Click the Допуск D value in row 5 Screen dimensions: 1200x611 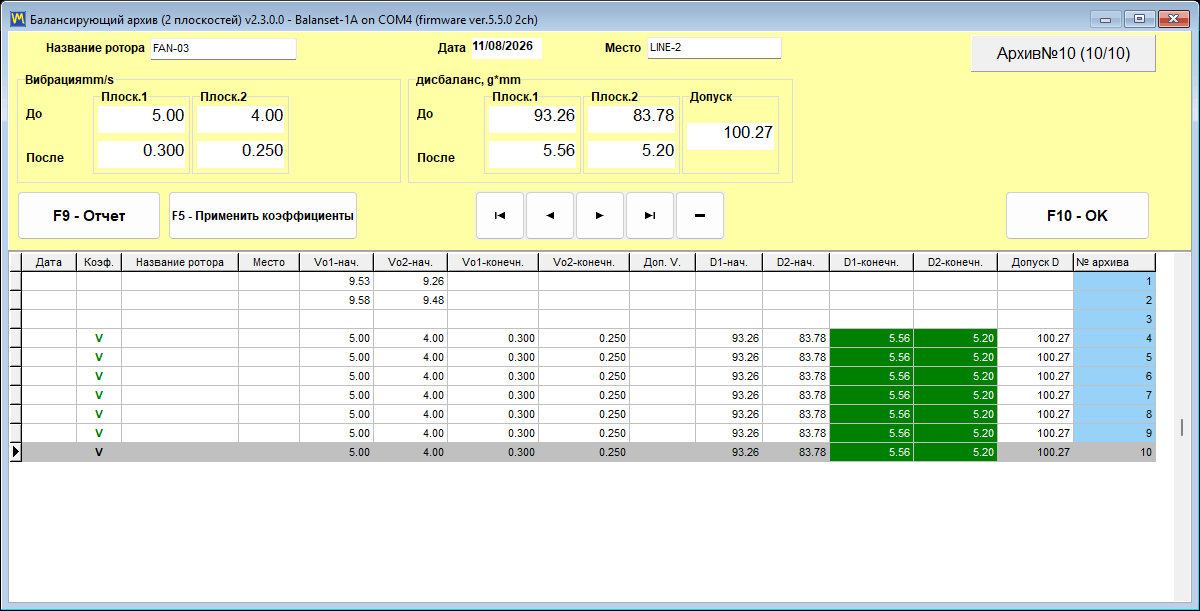tap(1035, 357)
